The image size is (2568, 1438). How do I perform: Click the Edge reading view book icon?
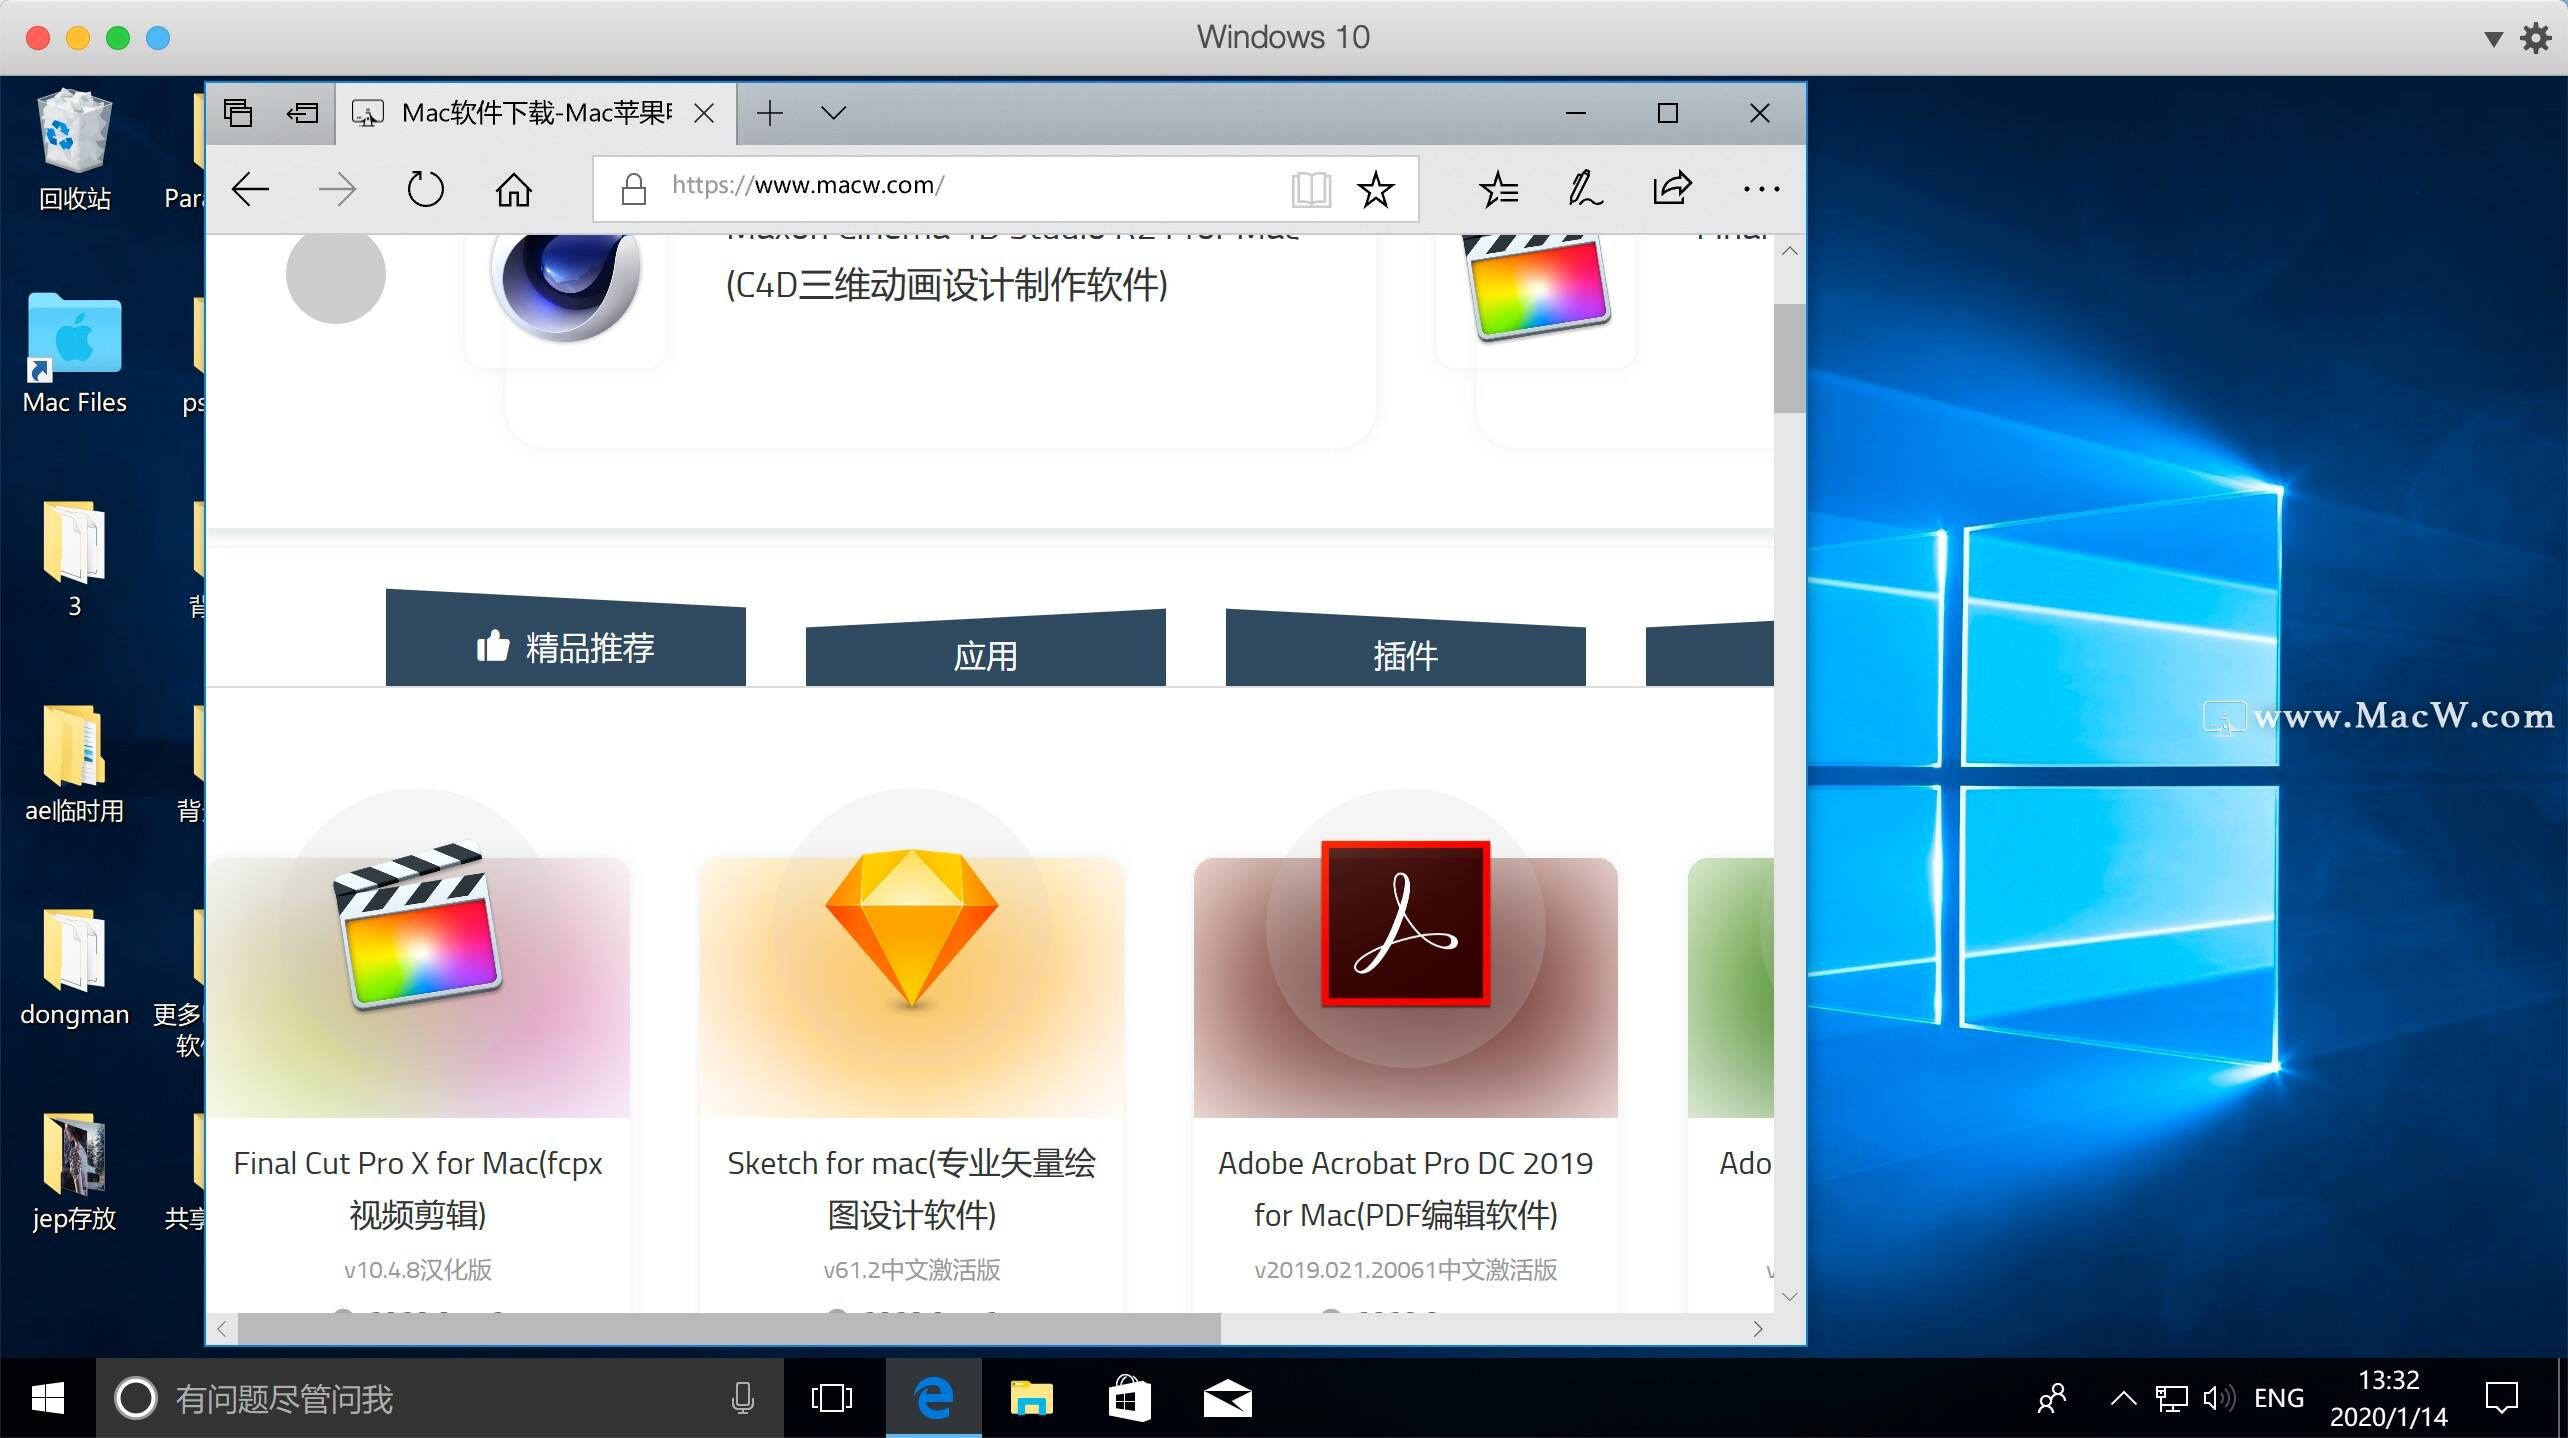coord(1310,189)
